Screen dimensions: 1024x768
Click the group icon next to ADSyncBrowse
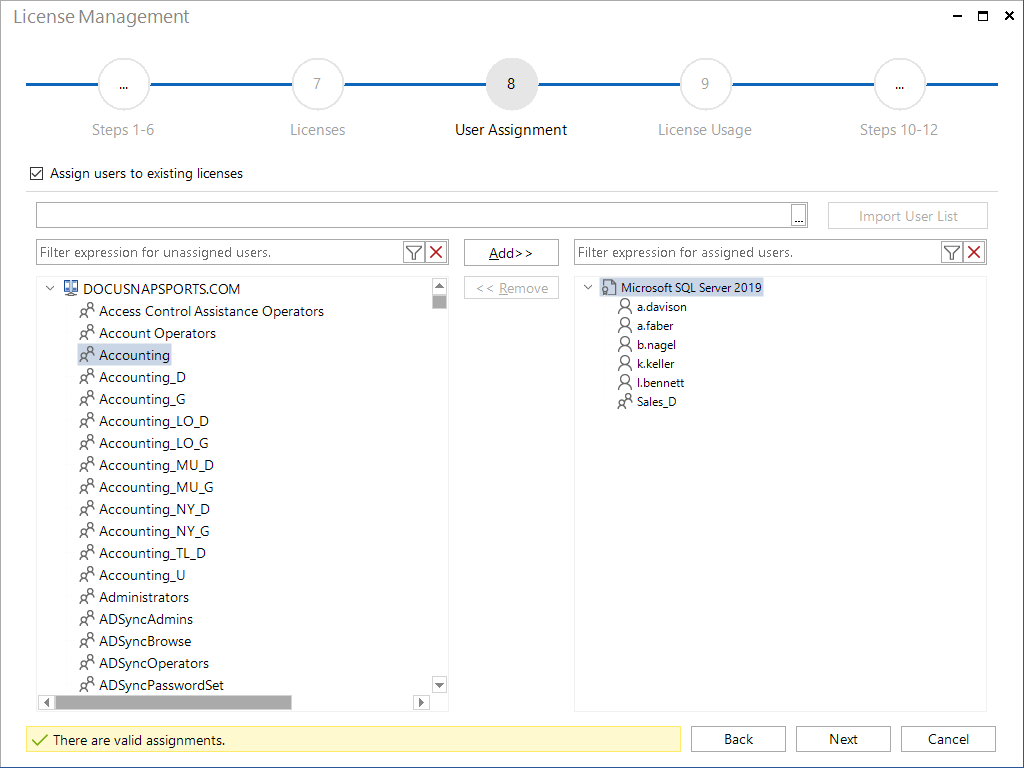point(87,641)
